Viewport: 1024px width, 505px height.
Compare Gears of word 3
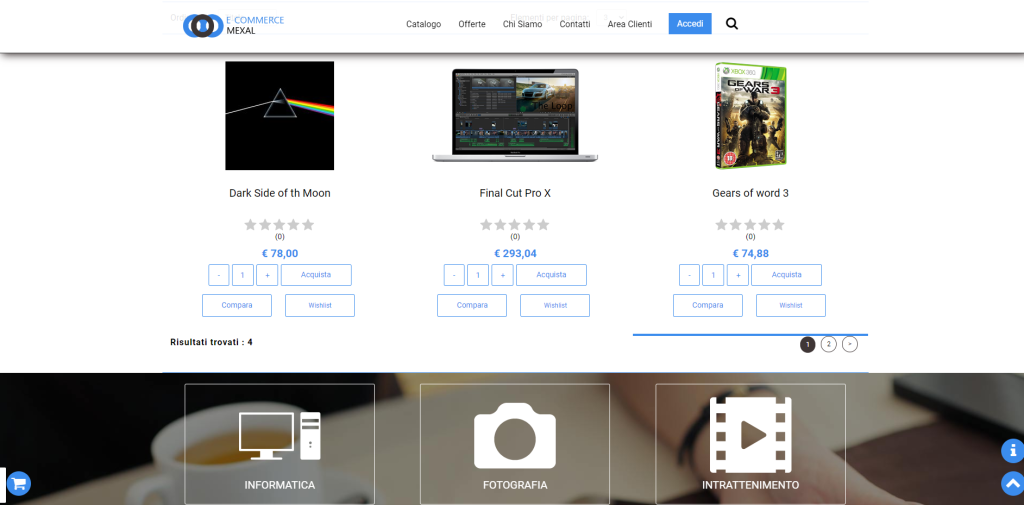(x=708, y=306)
